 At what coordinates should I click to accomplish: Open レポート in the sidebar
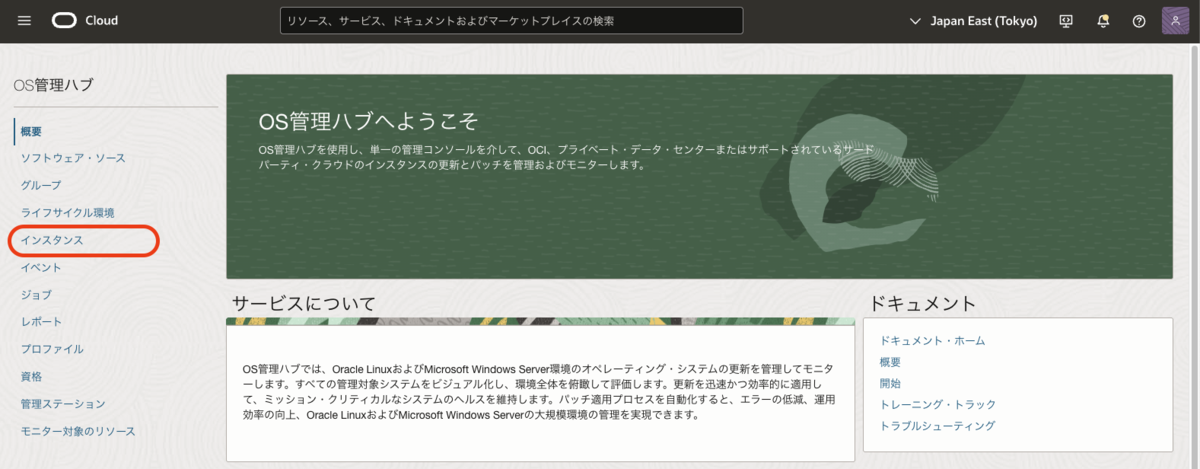tap(41, 322)
